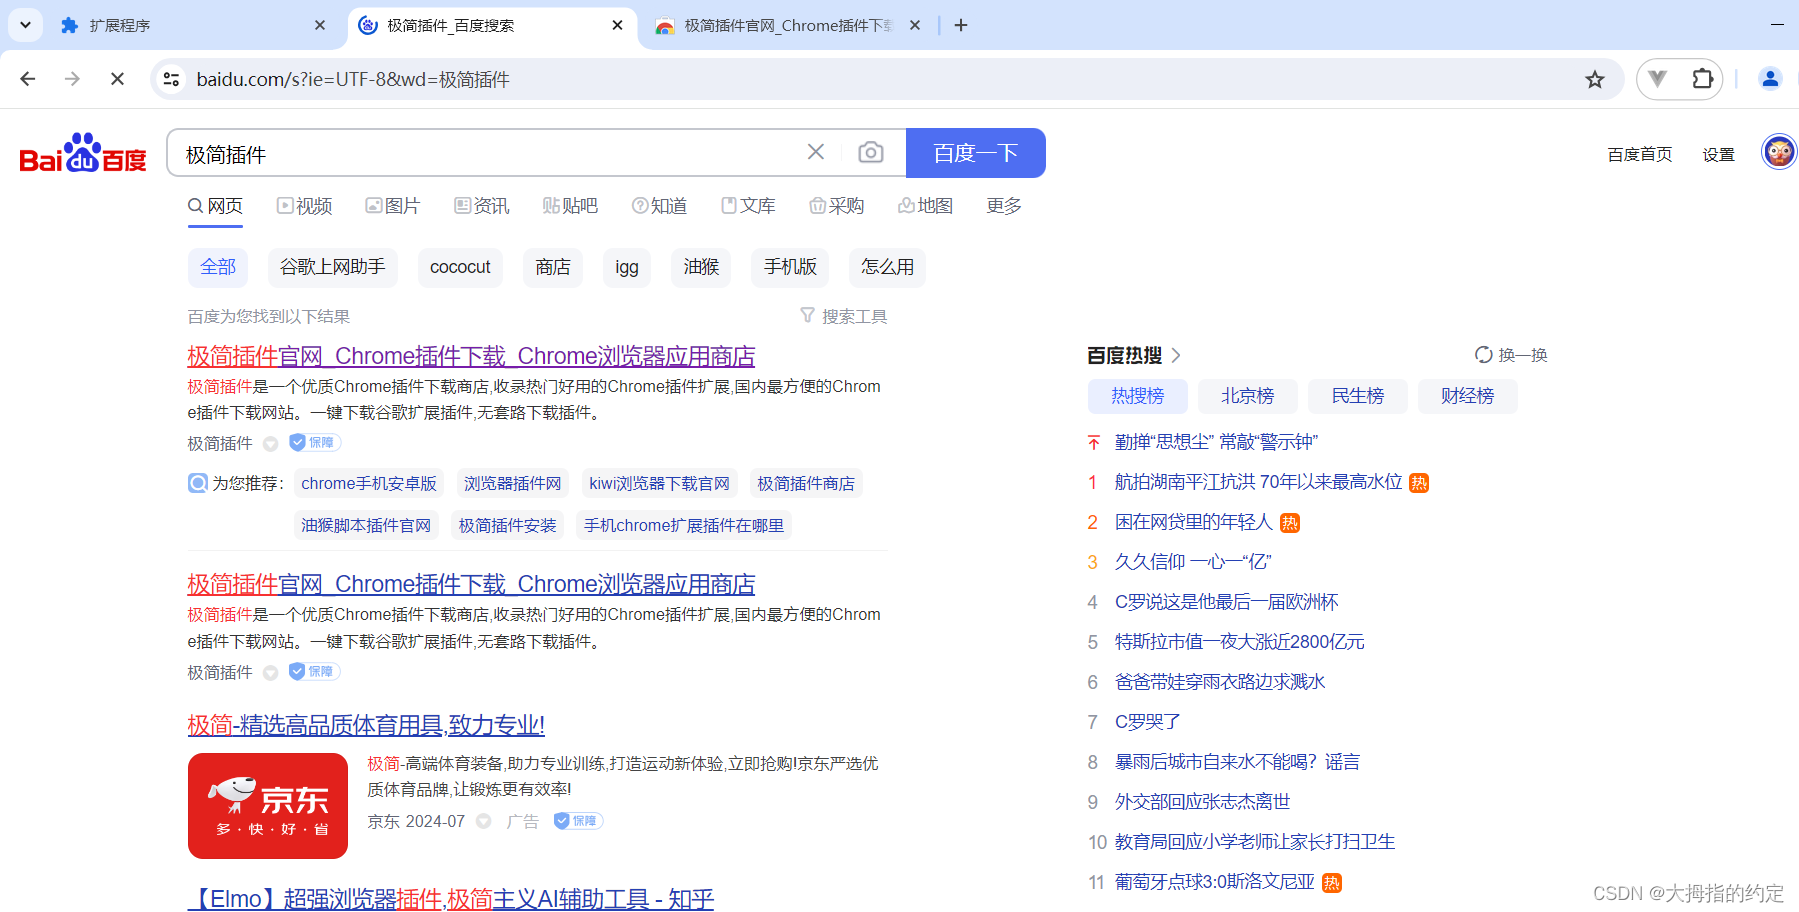Go forward to the next page
Screen dimensions: 1799x912
(x=72, y=79)
